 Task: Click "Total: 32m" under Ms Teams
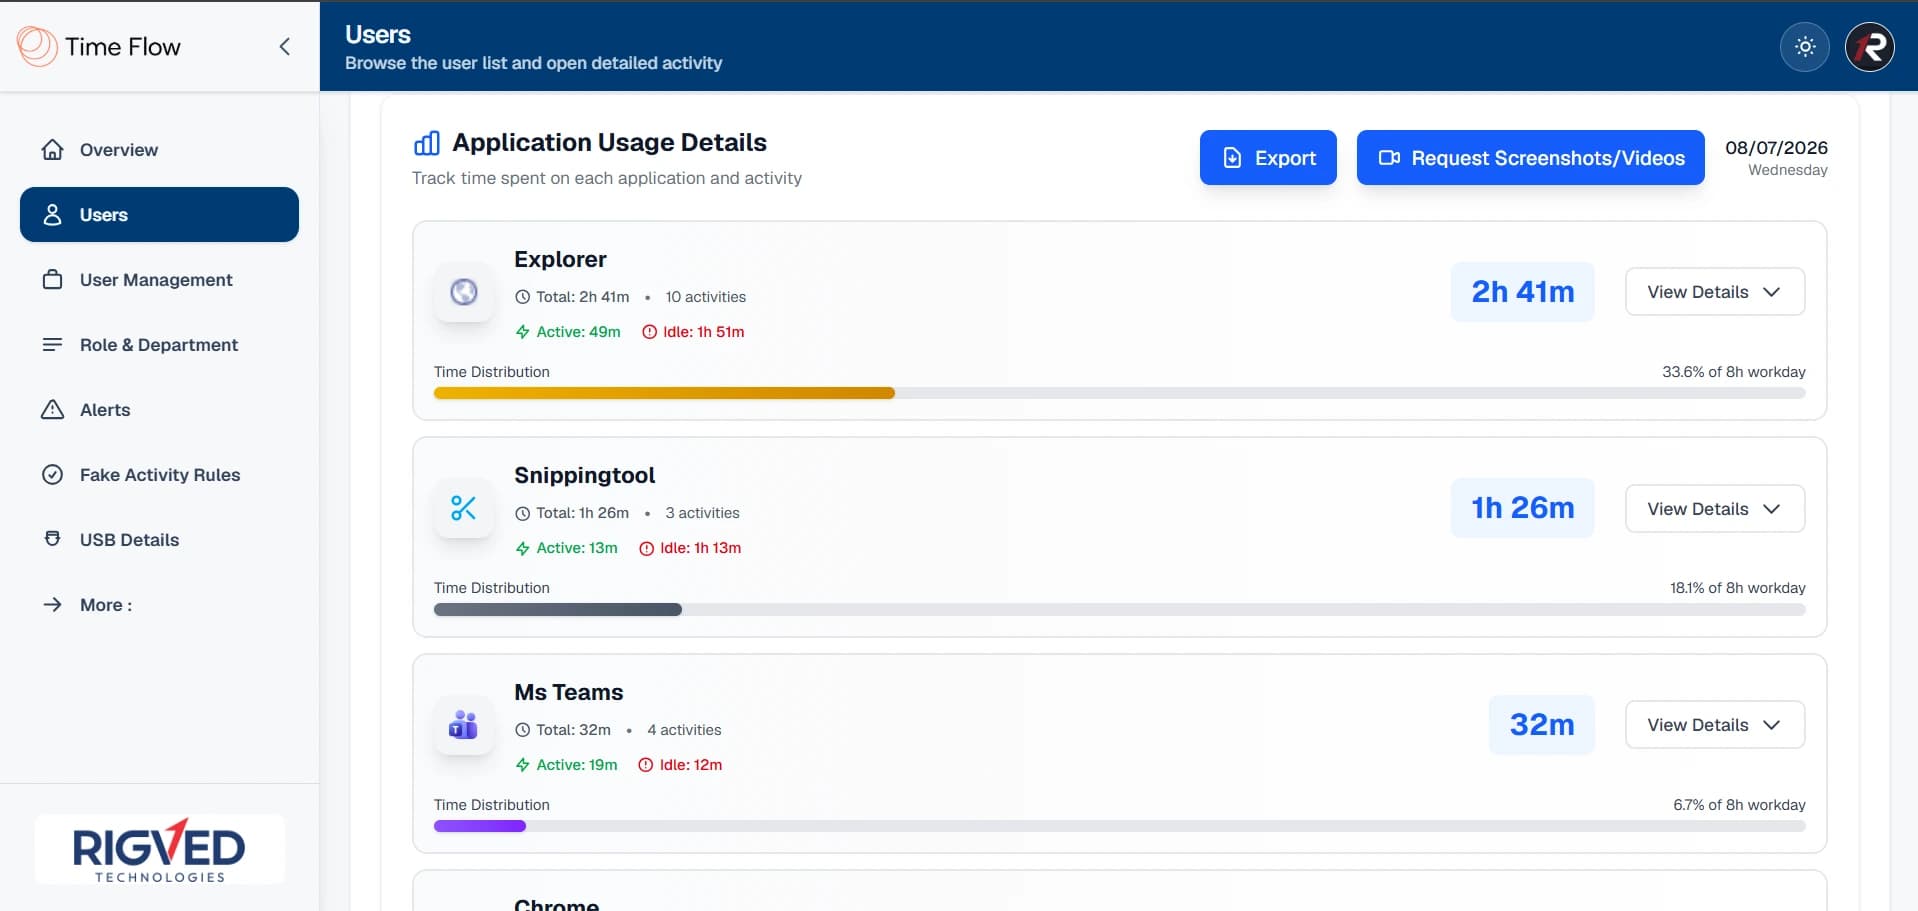click(x=563, y=730)
